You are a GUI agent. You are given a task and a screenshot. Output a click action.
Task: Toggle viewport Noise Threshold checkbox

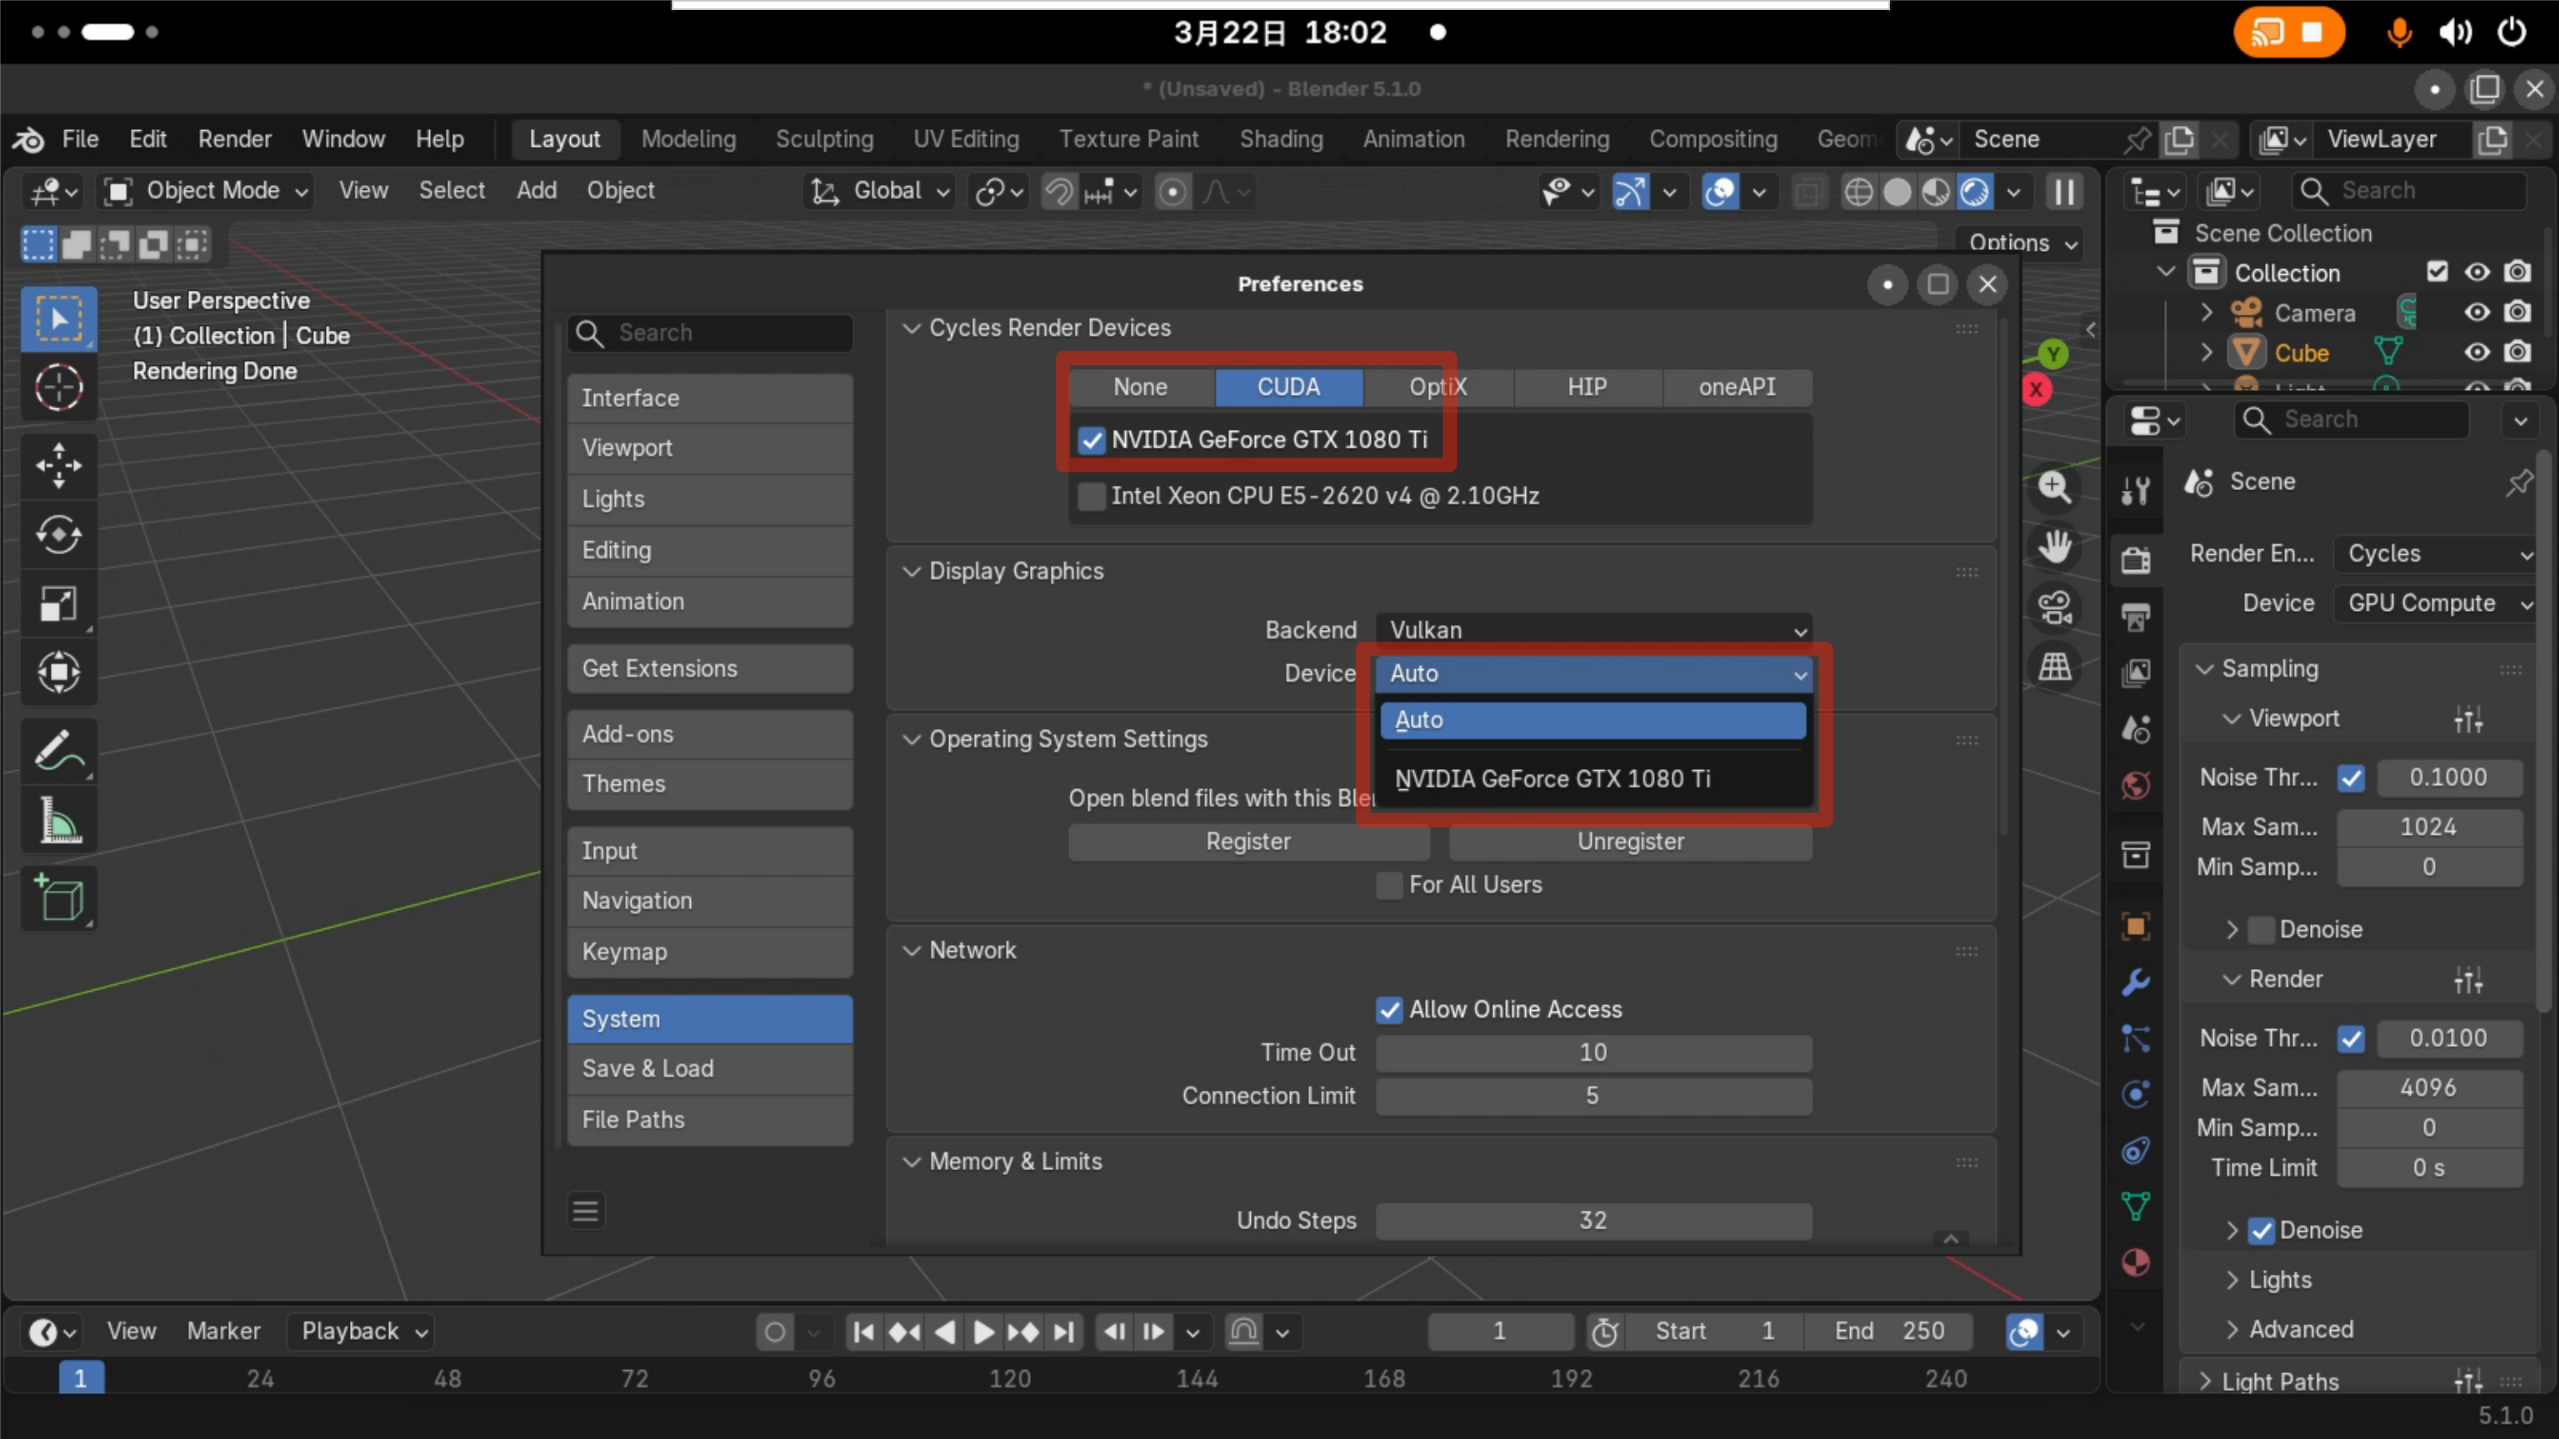pyautogui.click(x=2351, y=778)
